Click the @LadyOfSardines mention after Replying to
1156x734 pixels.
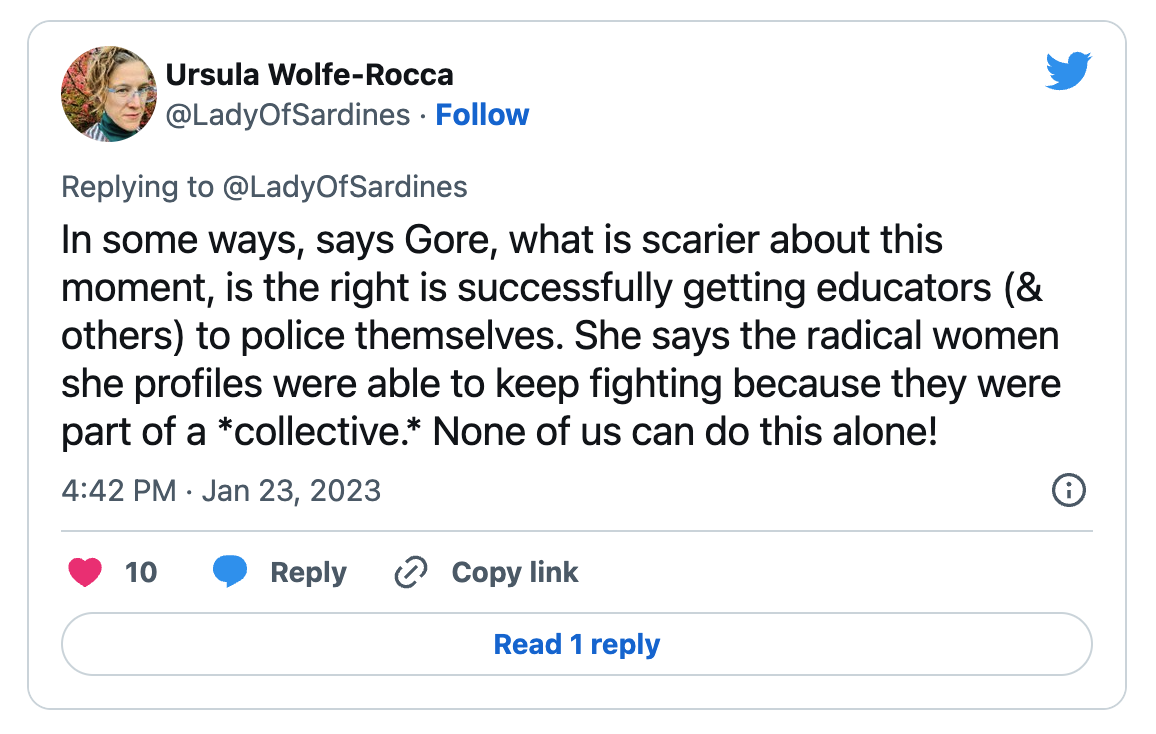345,187
